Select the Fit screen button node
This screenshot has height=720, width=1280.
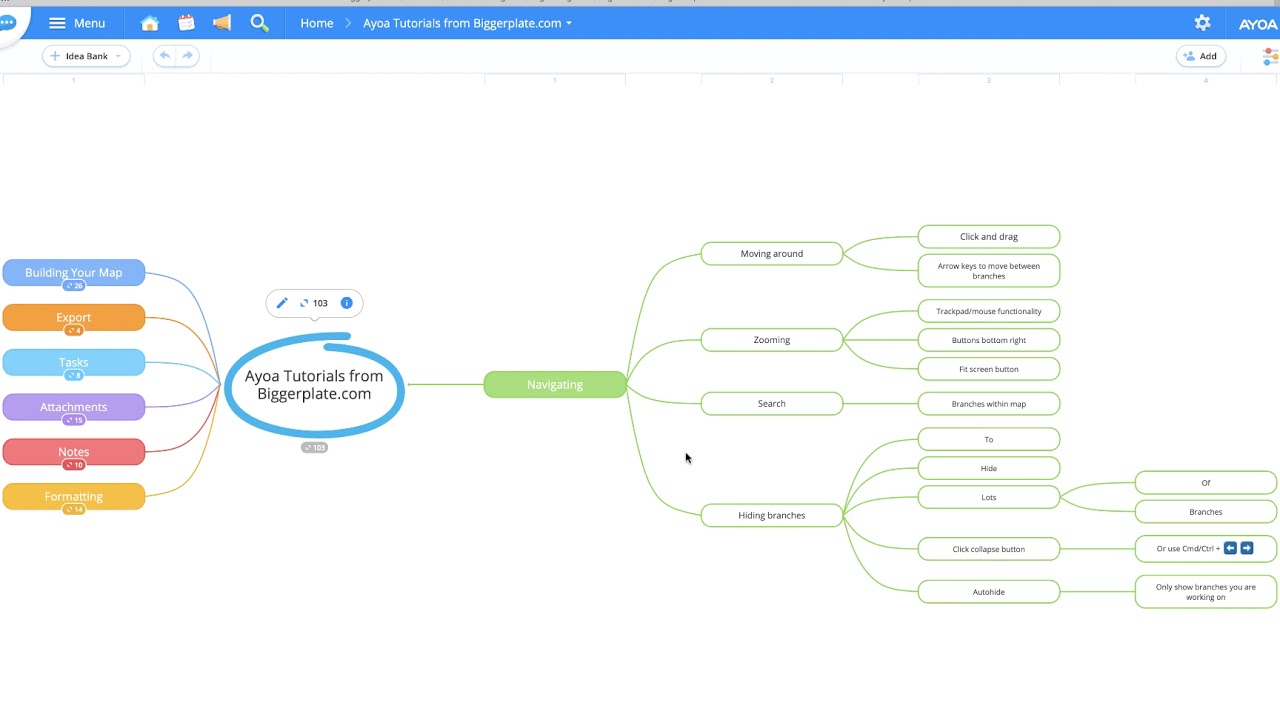point(989,369)
